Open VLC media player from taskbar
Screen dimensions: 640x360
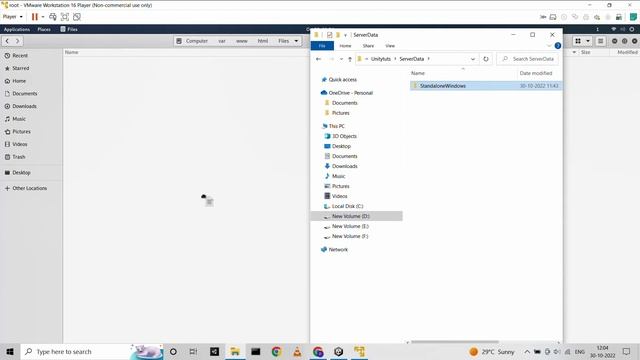tap(297, 351)
